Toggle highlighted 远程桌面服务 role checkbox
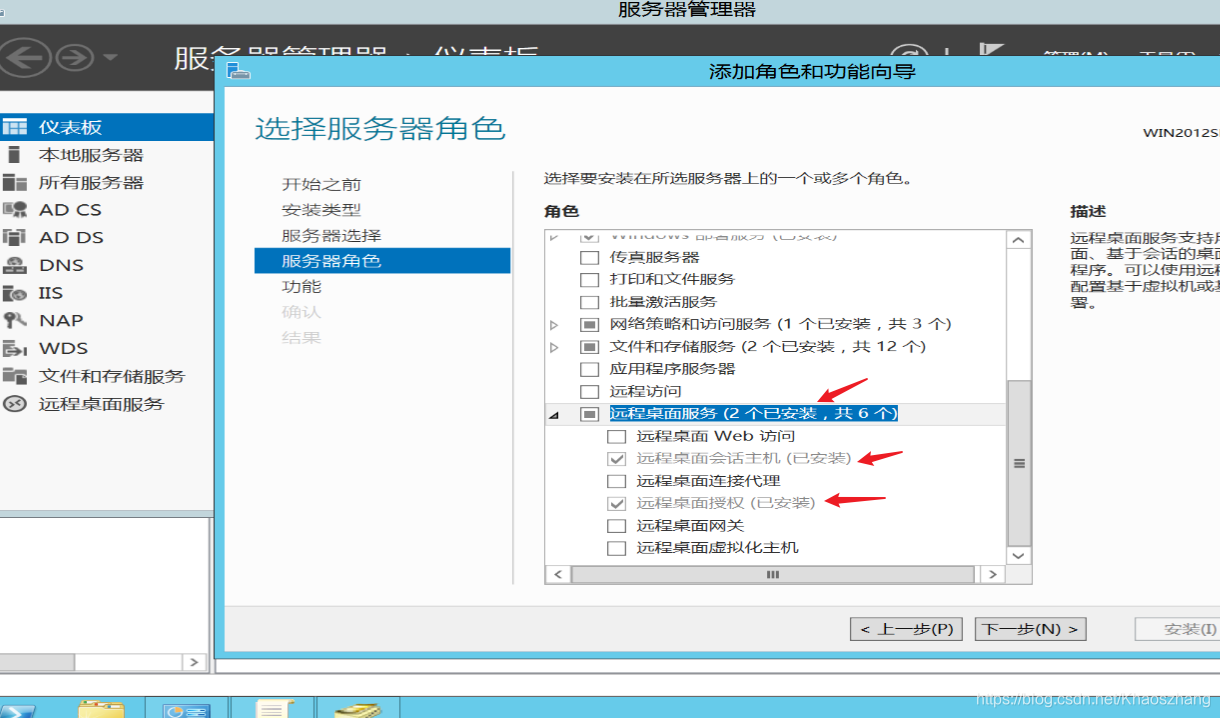 point(589,414)
